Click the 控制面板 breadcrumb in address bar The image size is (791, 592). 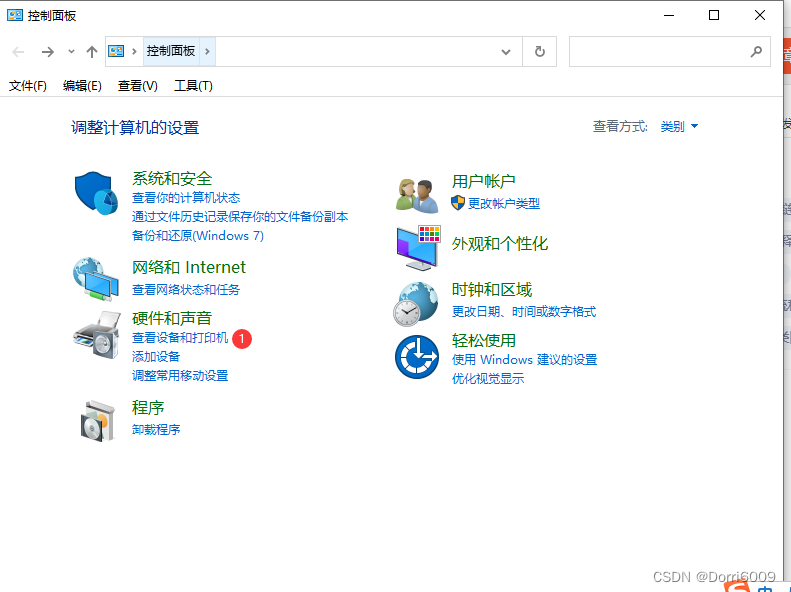(171, 51)
